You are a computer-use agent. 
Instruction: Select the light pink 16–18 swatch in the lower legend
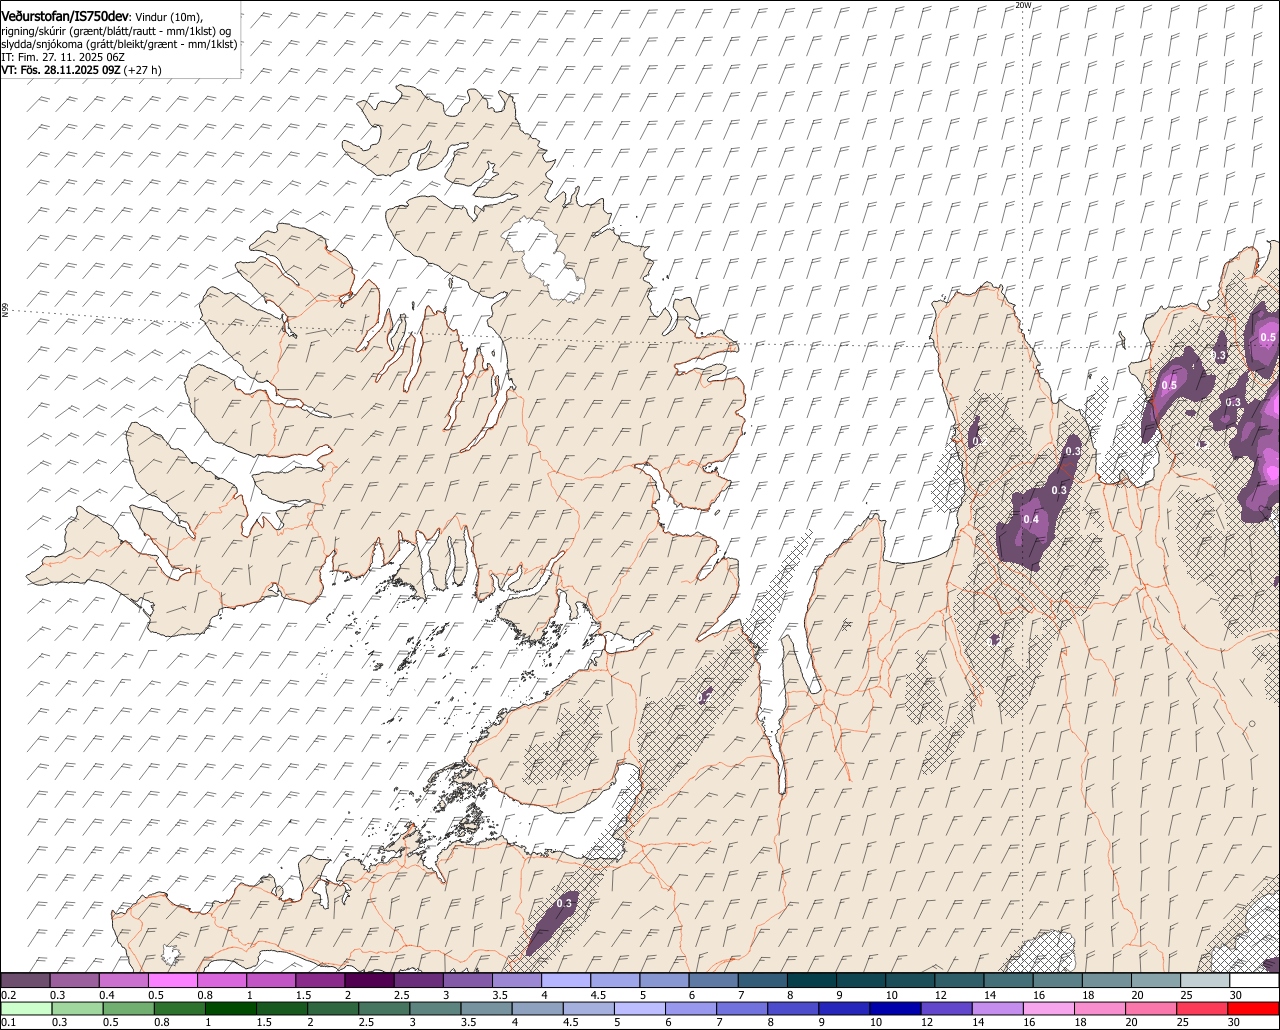click(1049, 1008)
